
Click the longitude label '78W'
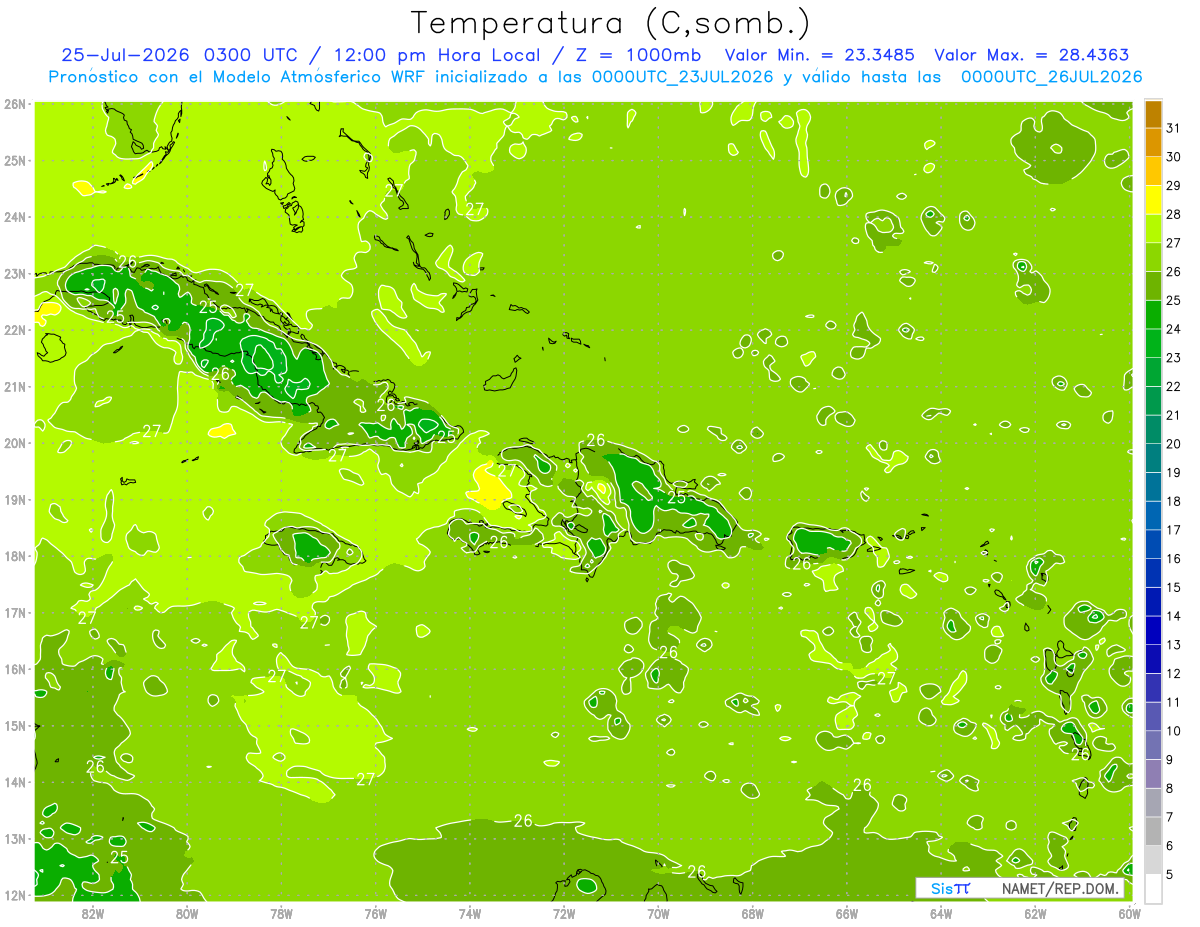(x=281, y=913)
